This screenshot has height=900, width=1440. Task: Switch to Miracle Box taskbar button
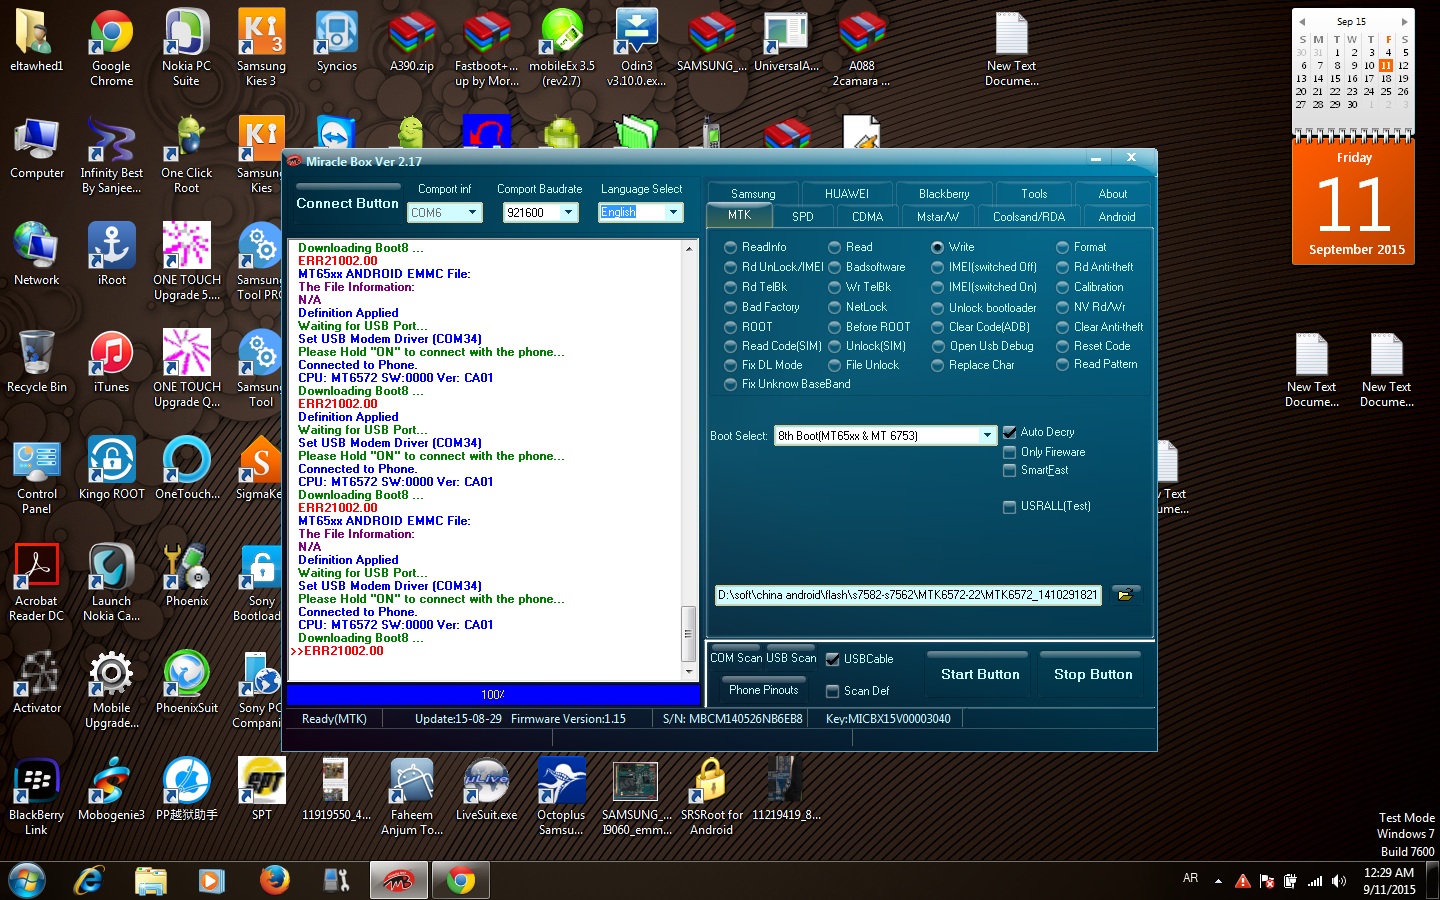398,880
